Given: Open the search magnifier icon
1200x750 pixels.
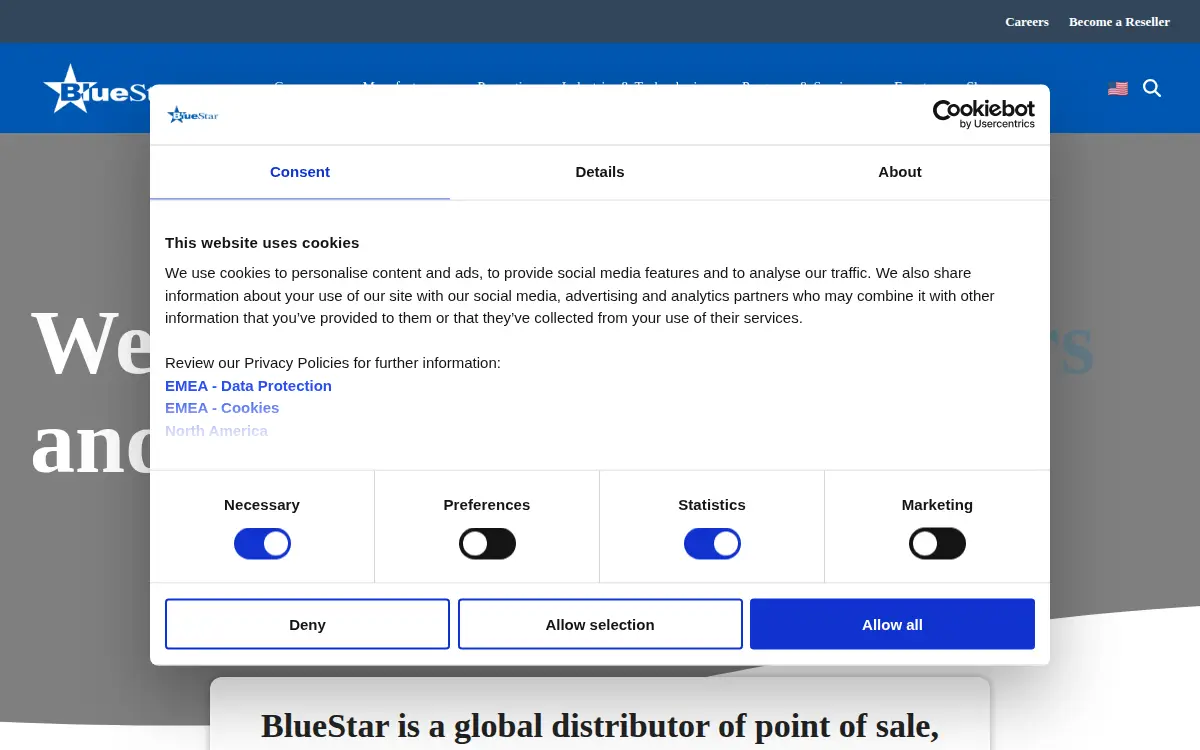Looking at the screenshot, I should click(x=1152, y=88).
